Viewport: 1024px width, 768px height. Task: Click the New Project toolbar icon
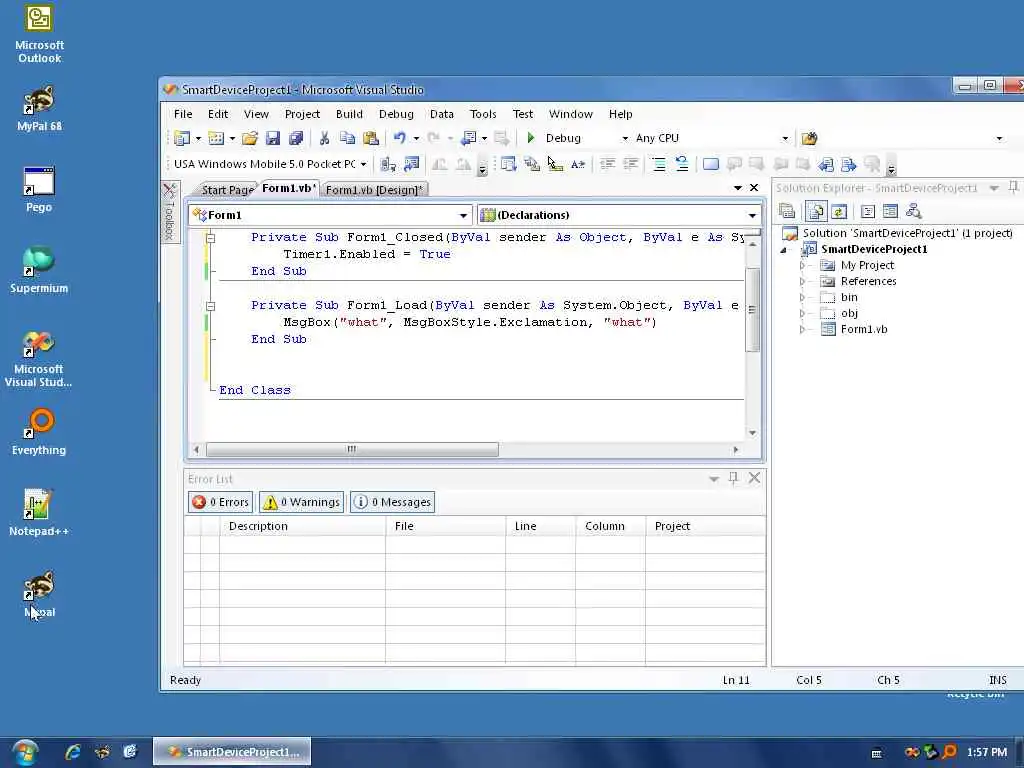tap(182, 138)
